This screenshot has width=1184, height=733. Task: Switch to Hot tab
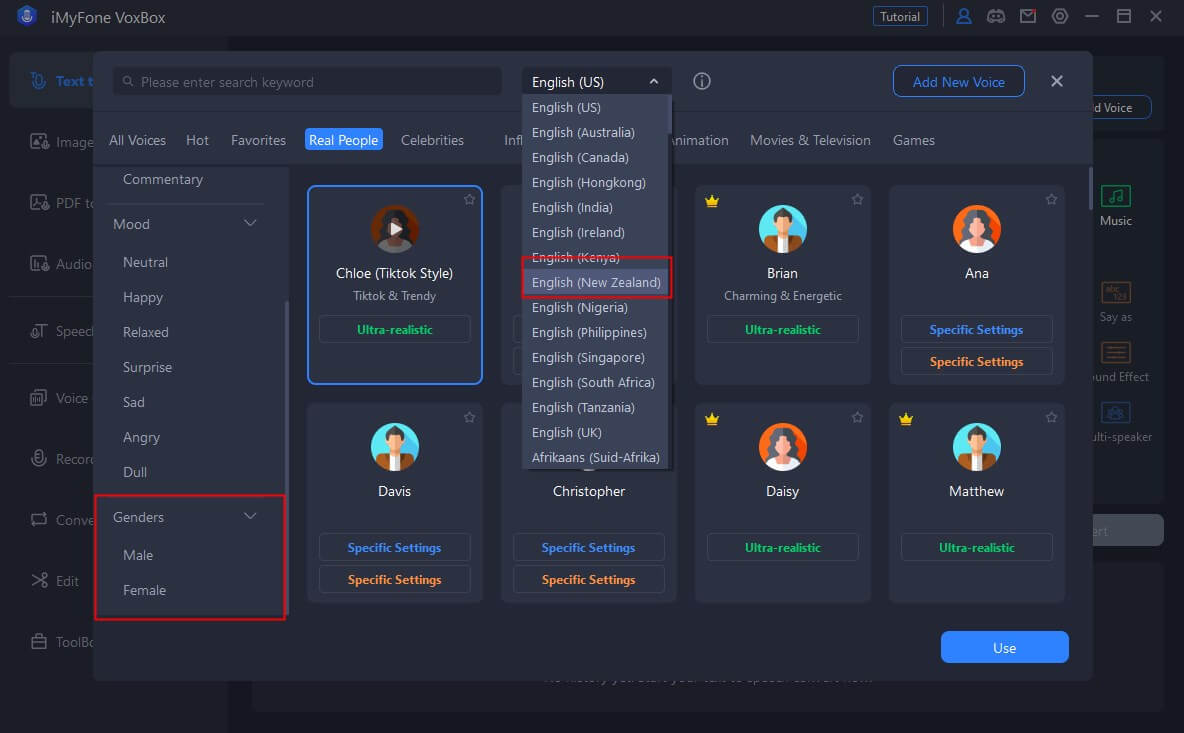(197, 140)
